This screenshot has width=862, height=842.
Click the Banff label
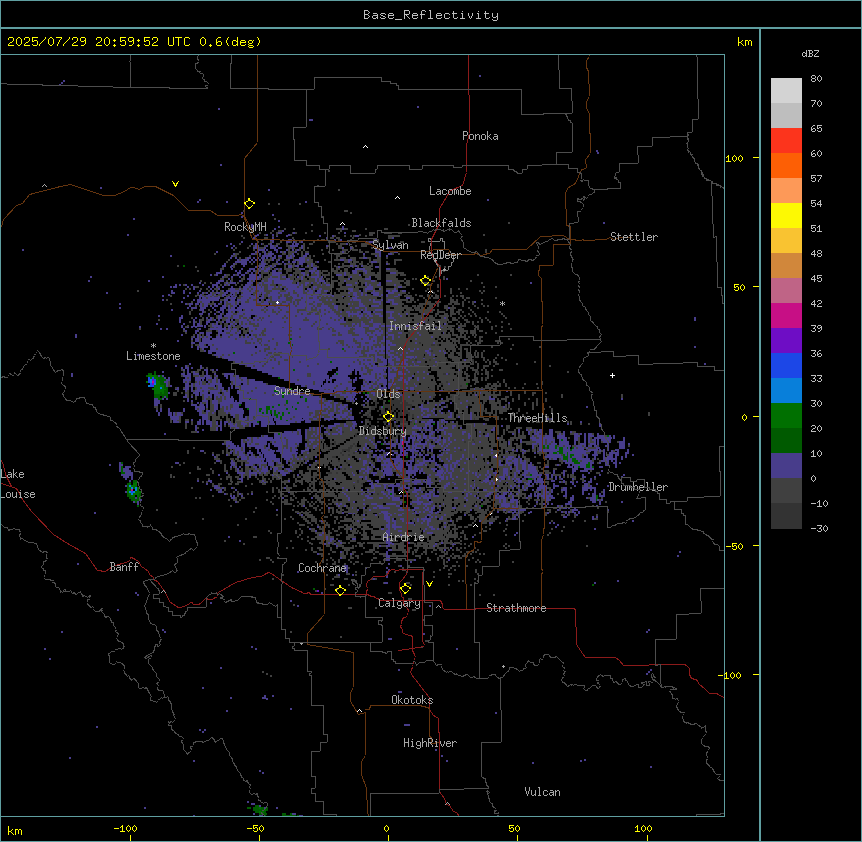point(124,567)
